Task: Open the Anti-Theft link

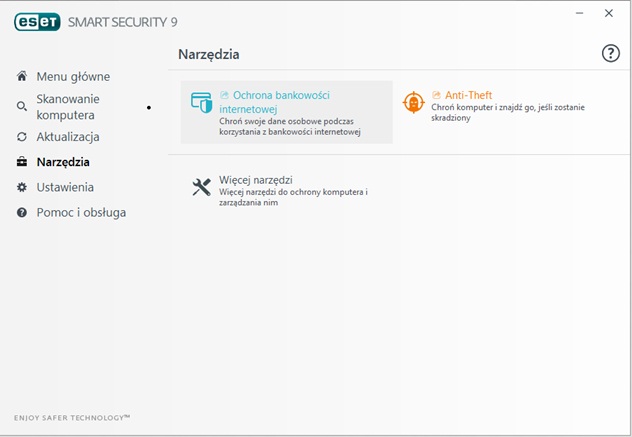Action: 468,95
